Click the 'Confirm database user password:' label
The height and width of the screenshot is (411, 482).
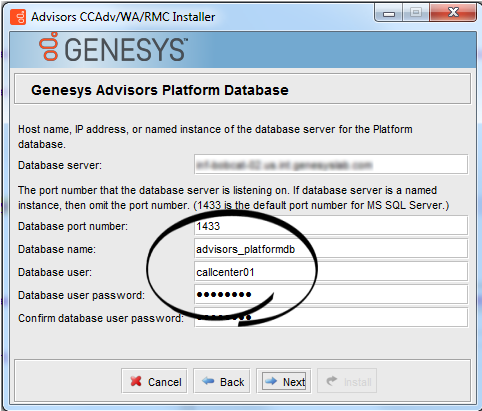tap(101, 318)
